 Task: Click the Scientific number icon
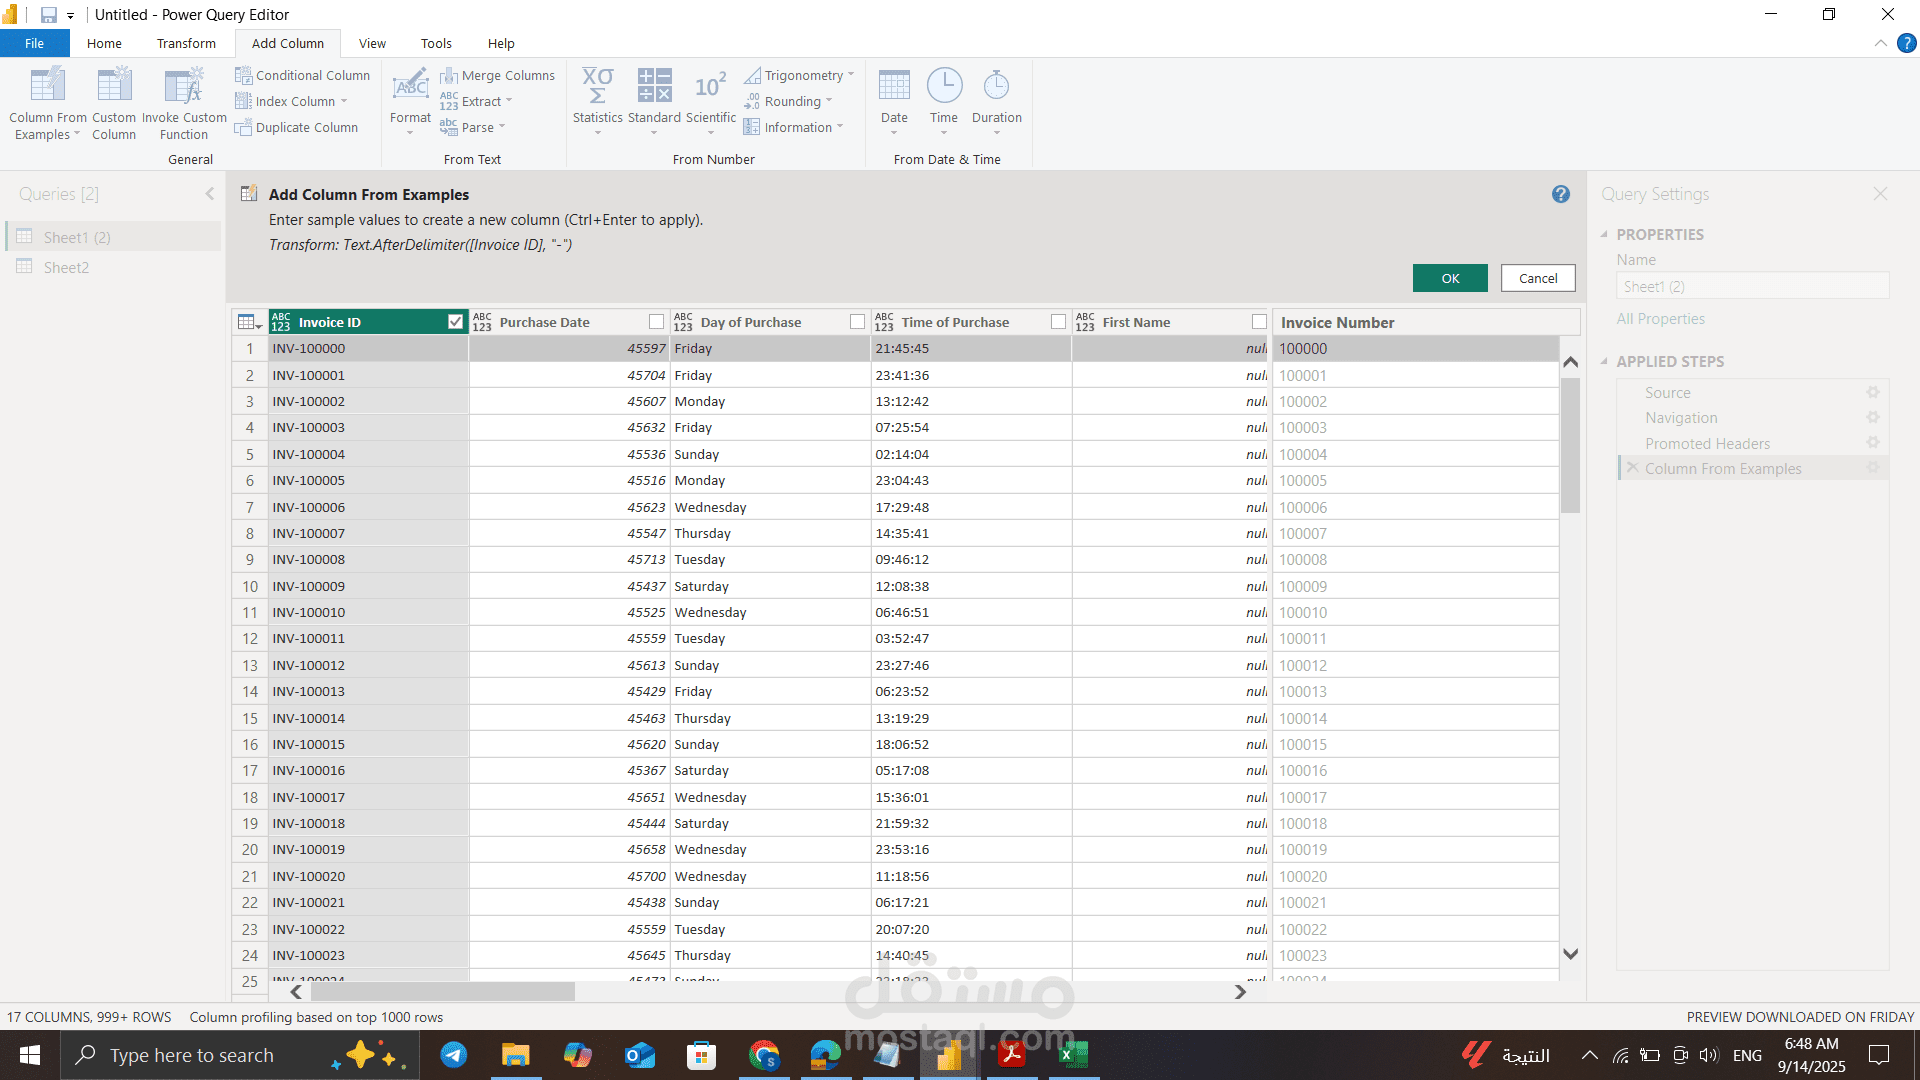[710, 86]
